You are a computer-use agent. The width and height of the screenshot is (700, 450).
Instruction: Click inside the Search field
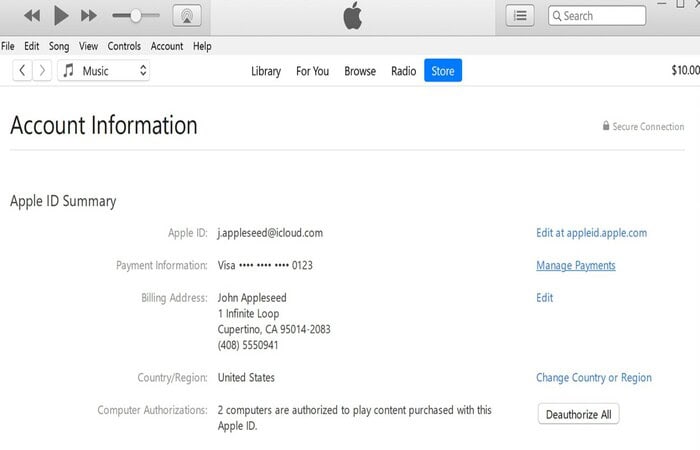click(597, 16)
